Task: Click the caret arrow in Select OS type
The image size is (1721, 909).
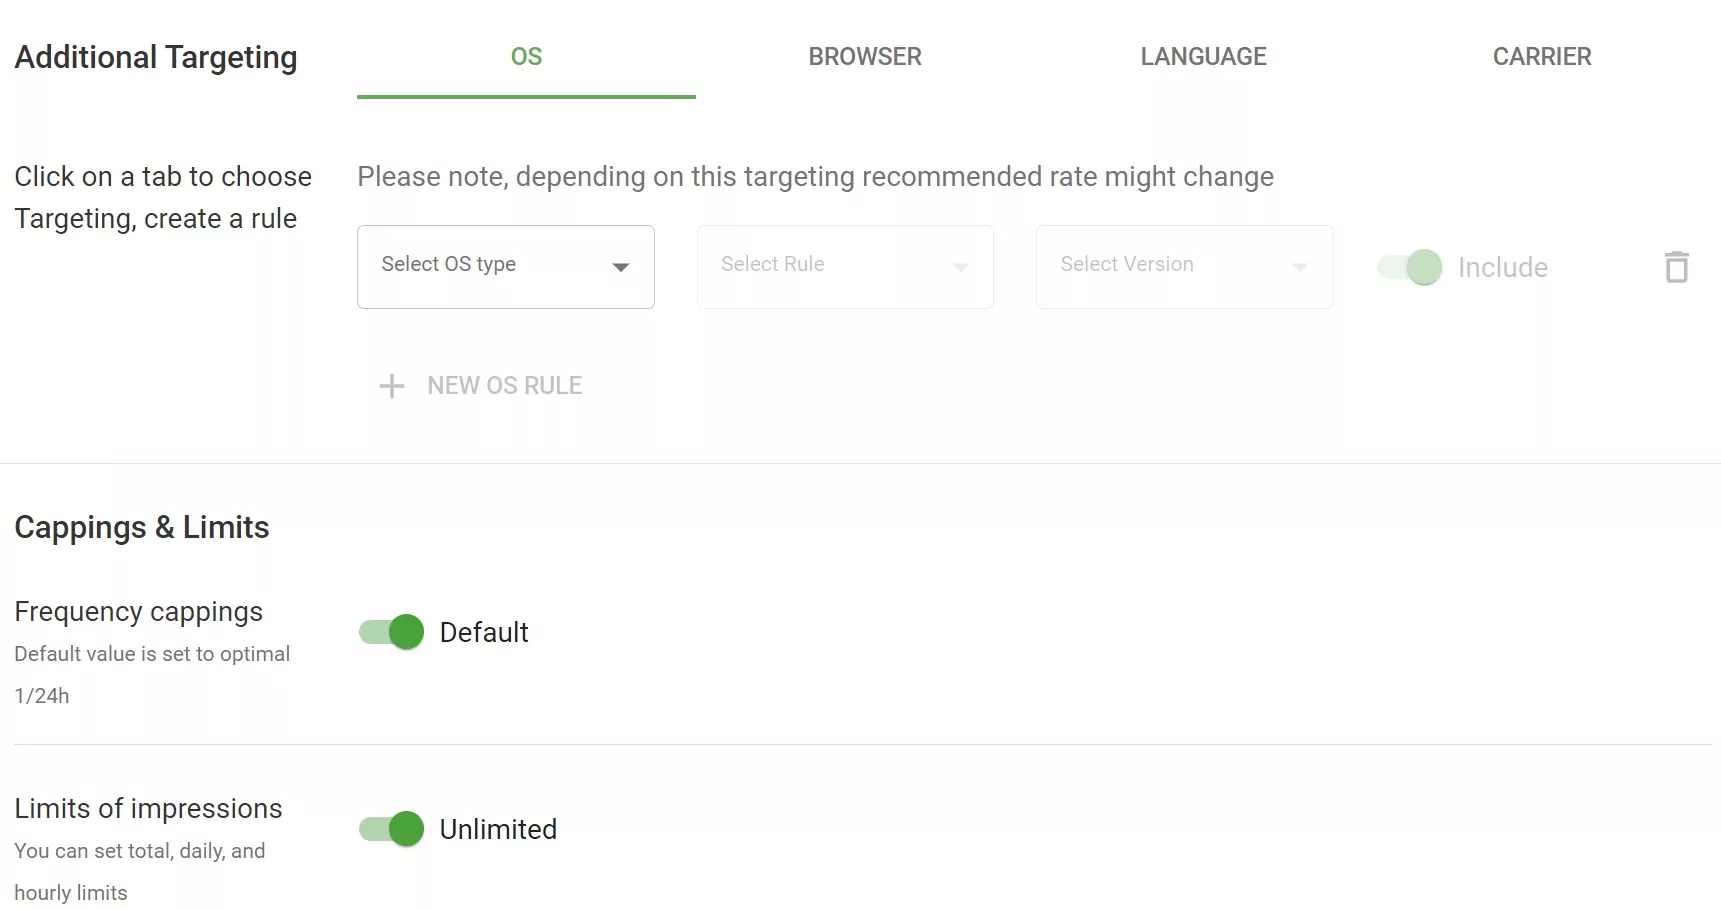Action: pos(620,267)
